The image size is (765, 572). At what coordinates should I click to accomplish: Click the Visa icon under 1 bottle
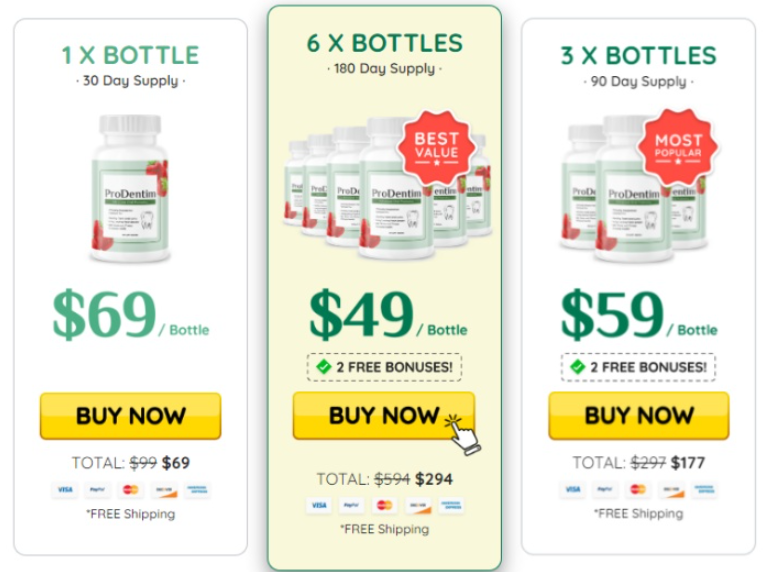[x=65, y=490]
